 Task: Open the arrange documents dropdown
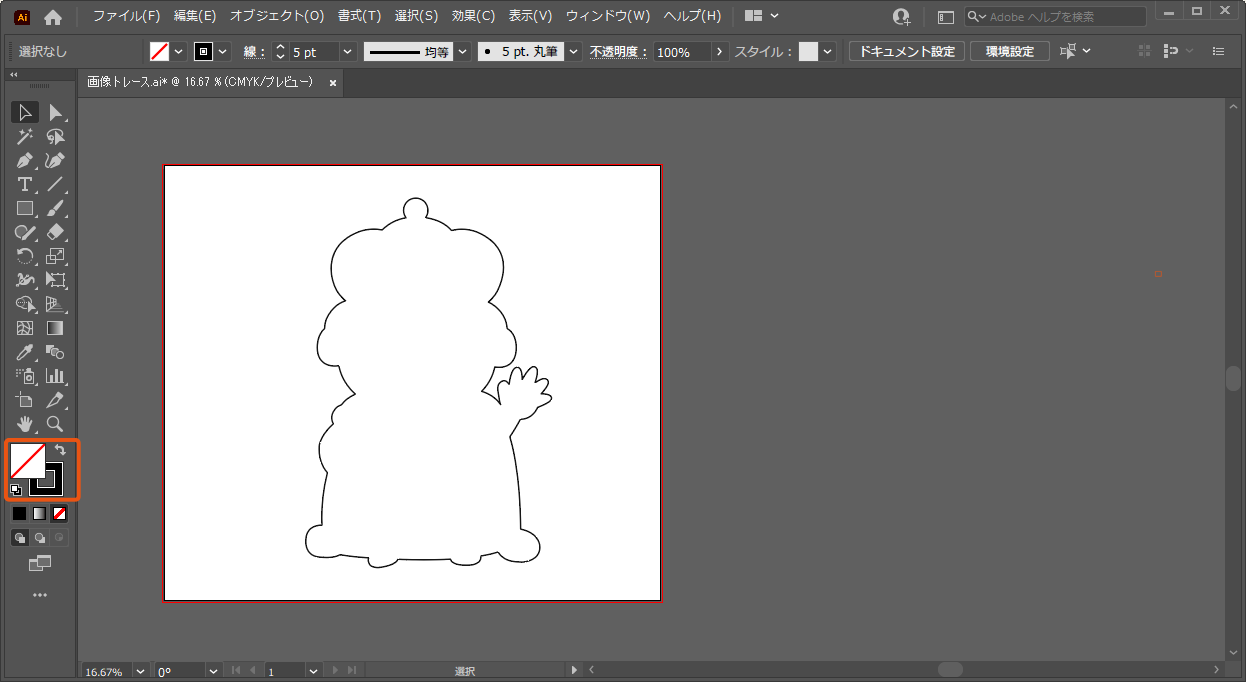coord(762,16)
